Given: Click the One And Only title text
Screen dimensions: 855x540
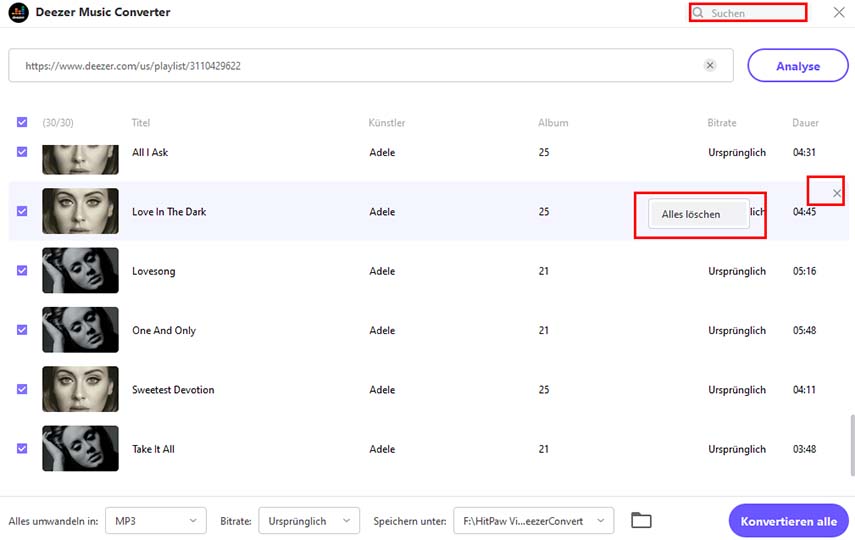Looking at the screenshot, I should tap(164, 331).
